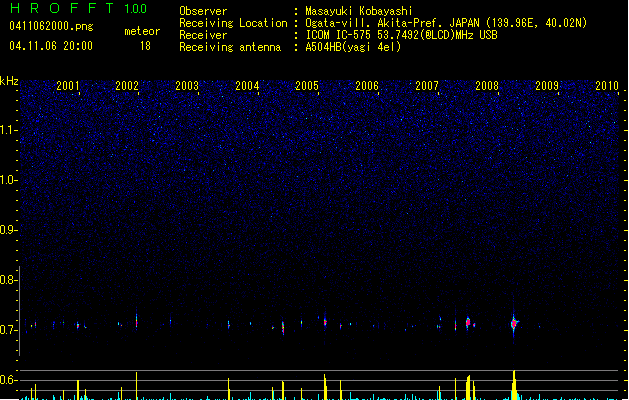Click the observer name Masayuki Kobayashi

(359, 11)
